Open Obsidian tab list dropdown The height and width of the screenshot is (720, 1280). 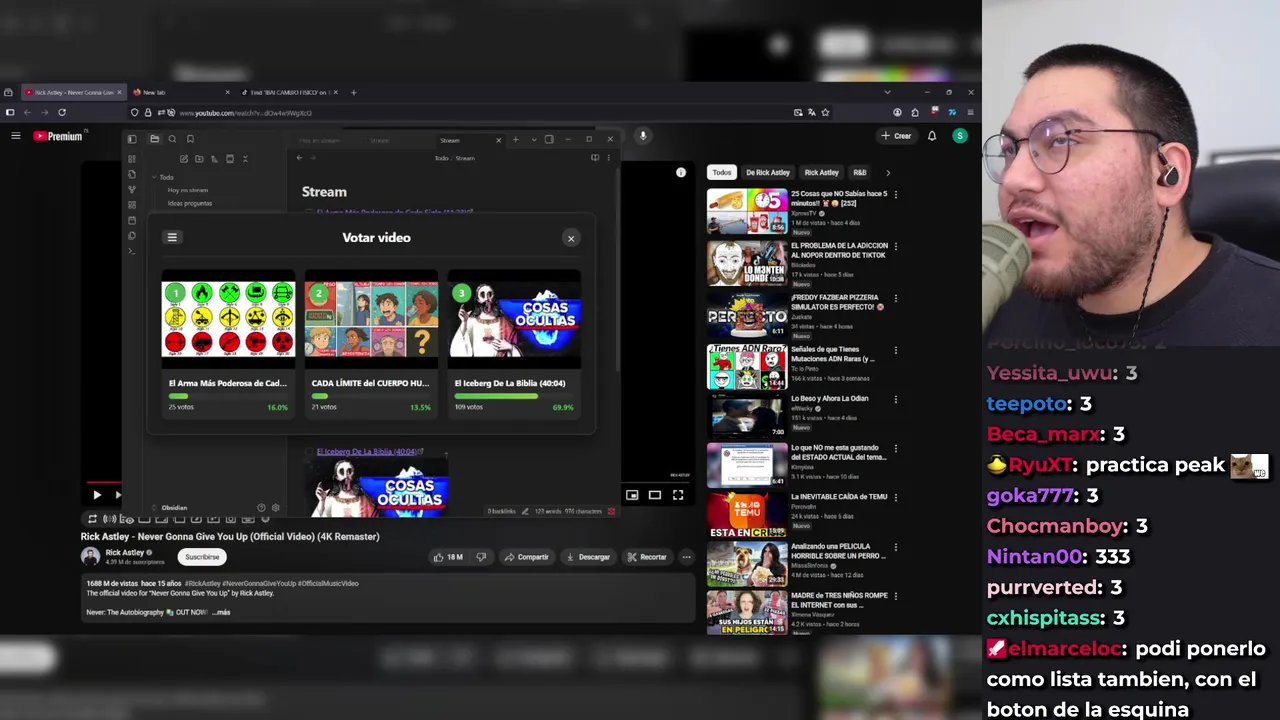click(x=534, y=139)
